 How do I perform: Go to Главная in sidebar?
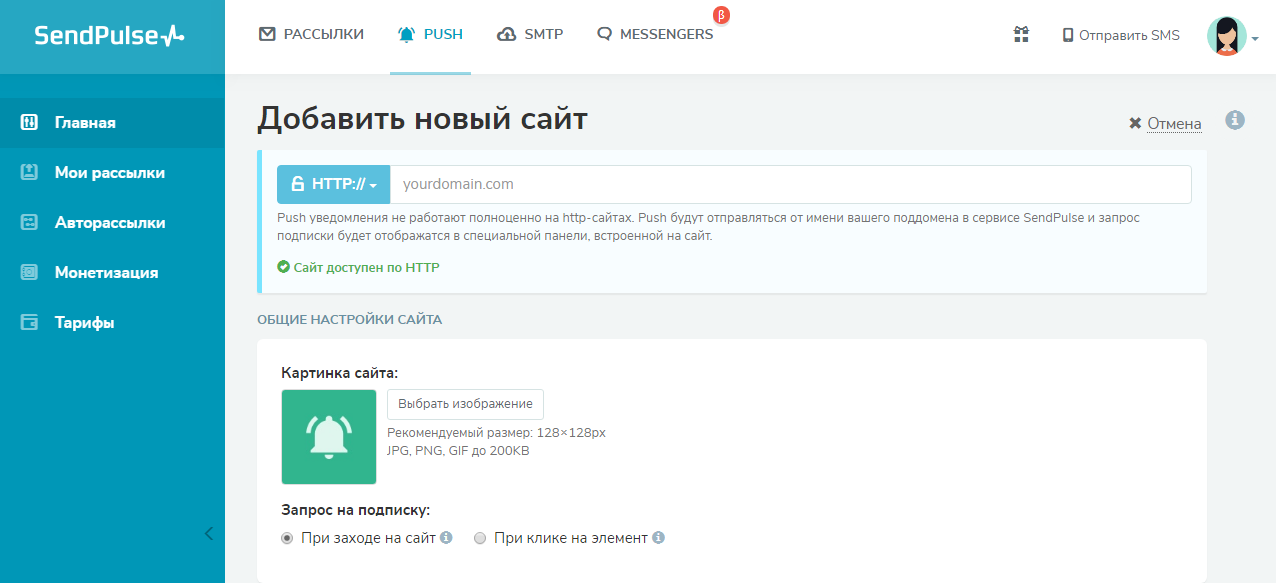pos(112,123)
